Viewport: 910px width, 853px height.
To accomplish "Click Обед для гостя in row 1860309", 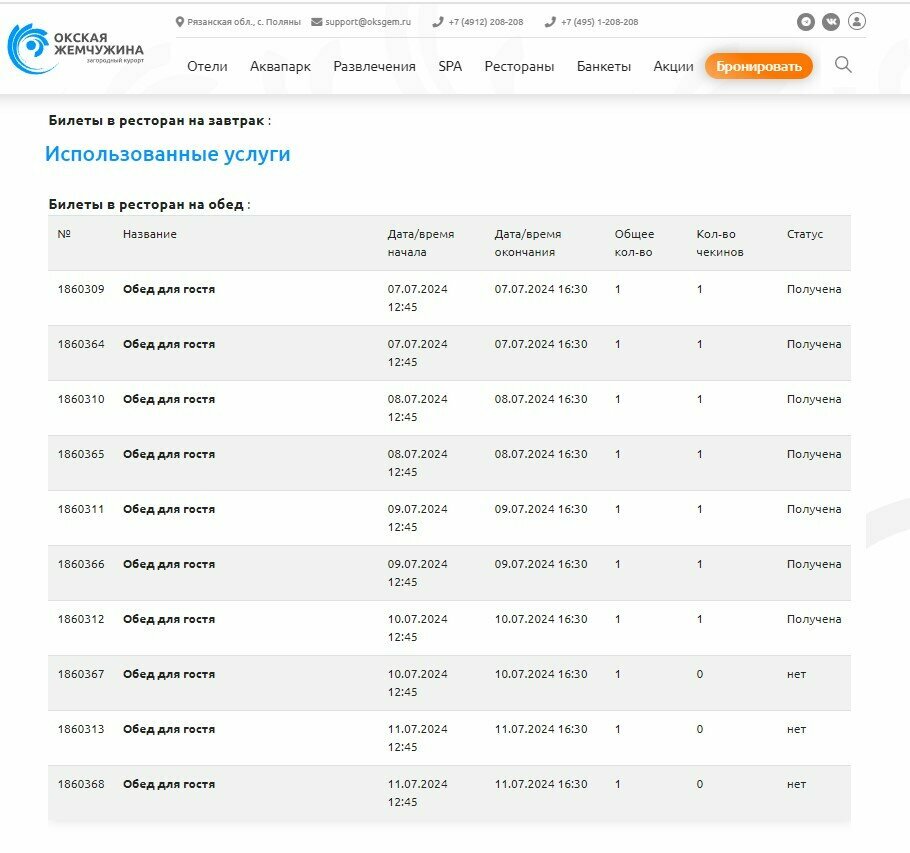I will (x=169, y=289).
